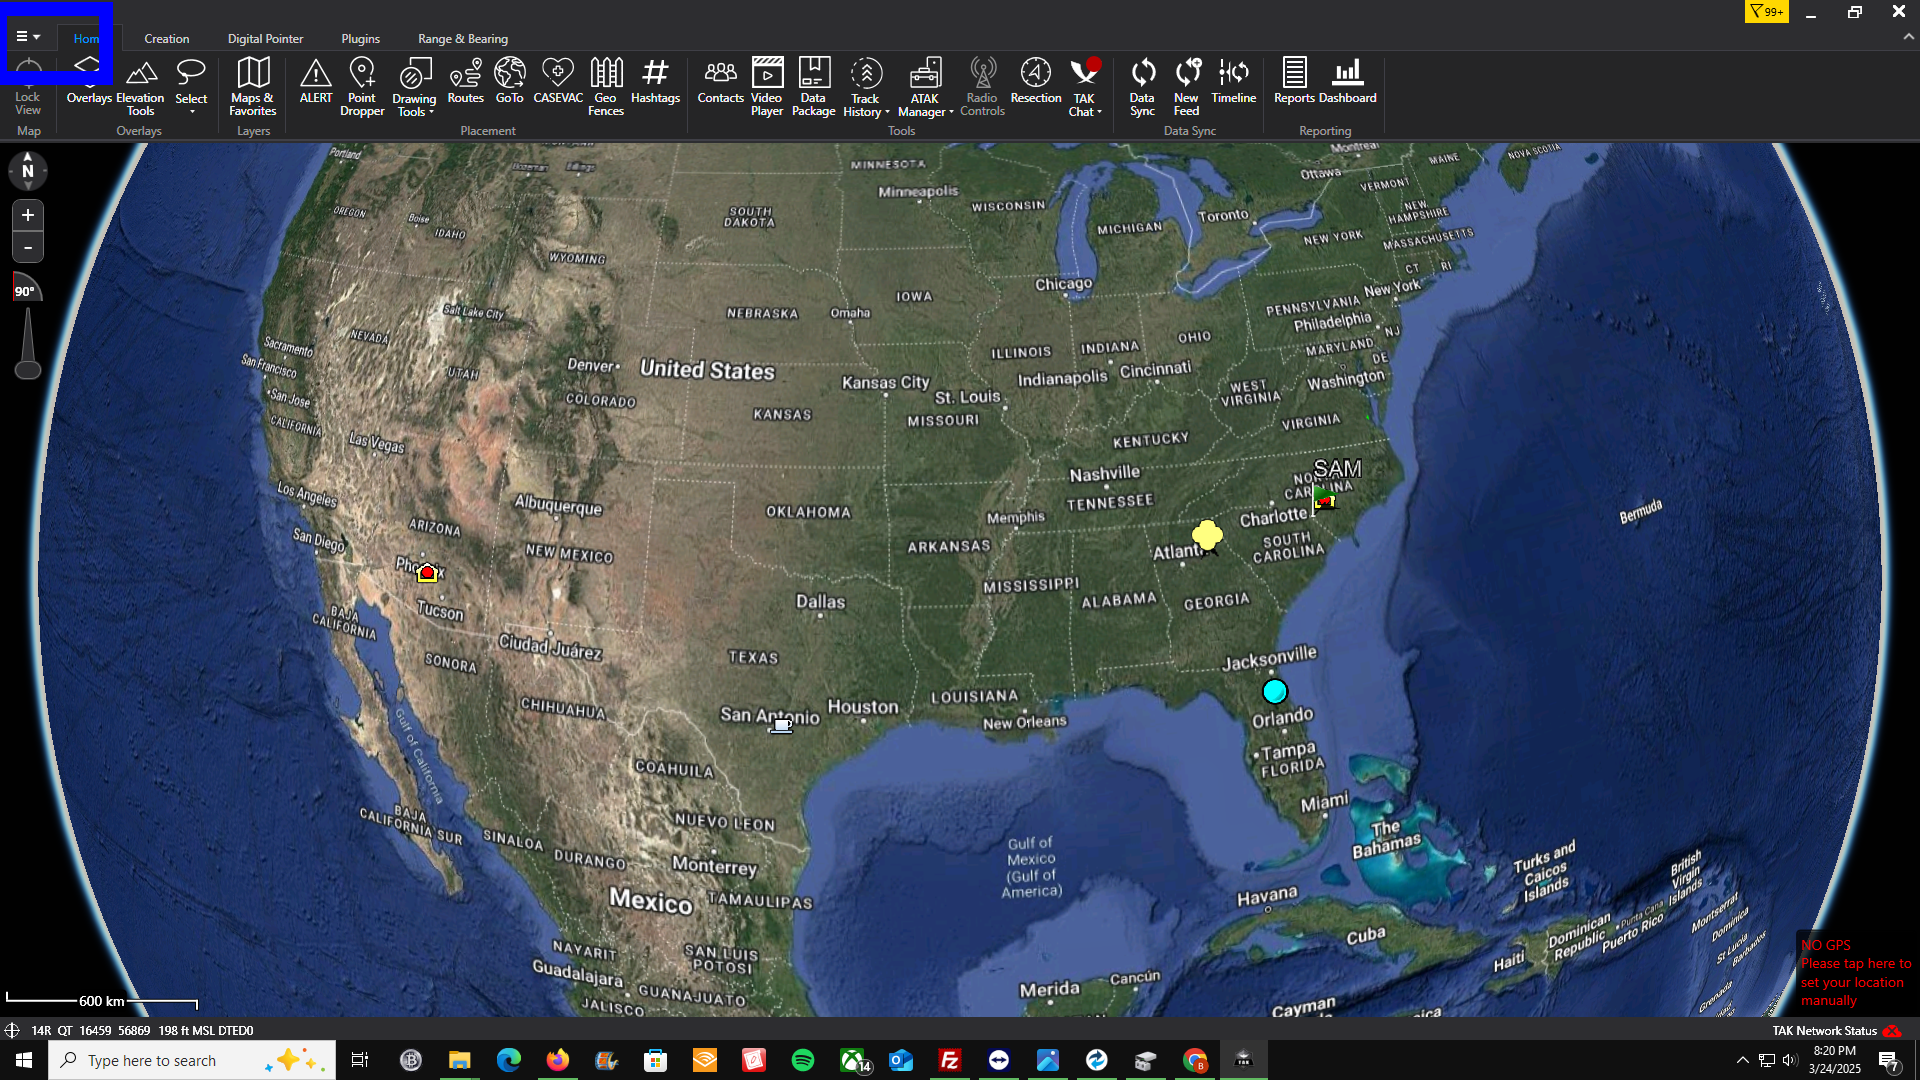The width and height of the screenshot is (1920, 1080).
Task: Click the ALERT tool icon
Action: point(316,82)
